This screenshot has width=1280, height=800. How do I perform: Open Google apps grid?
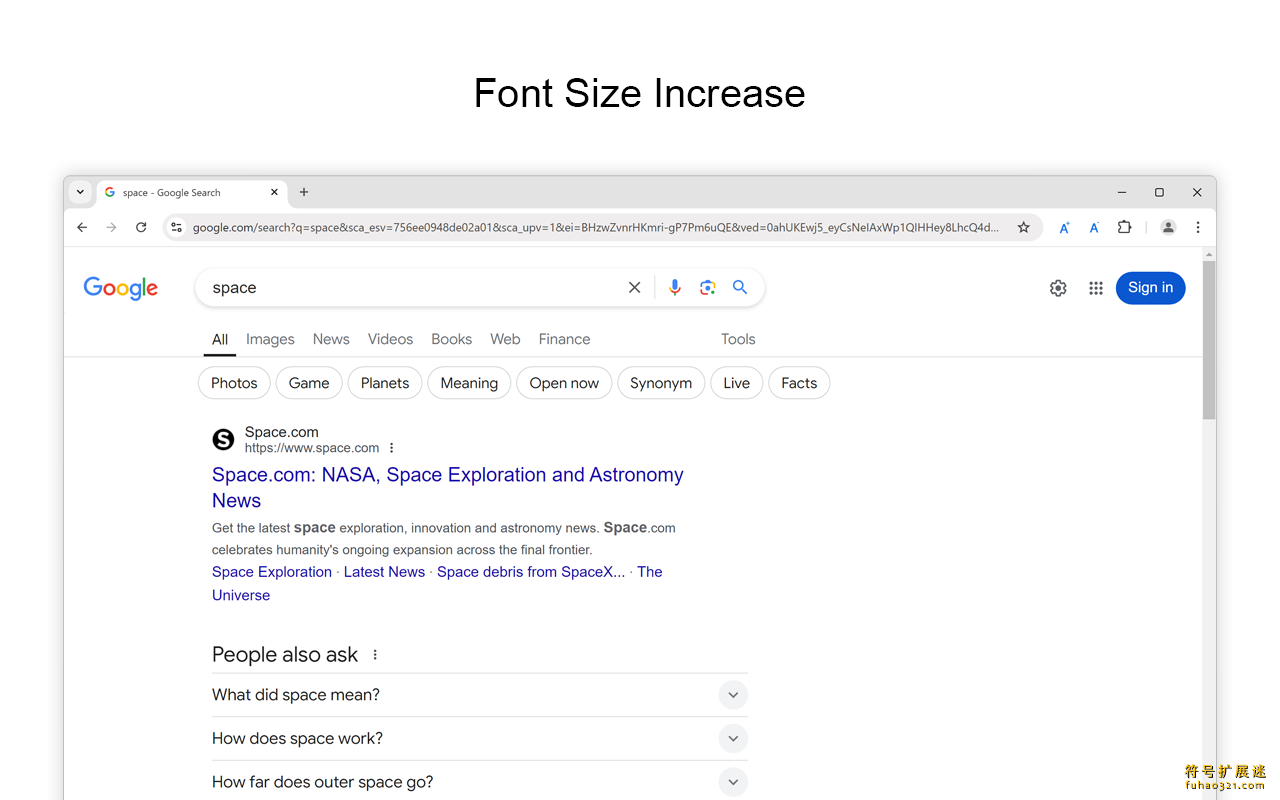point(1096,288)
